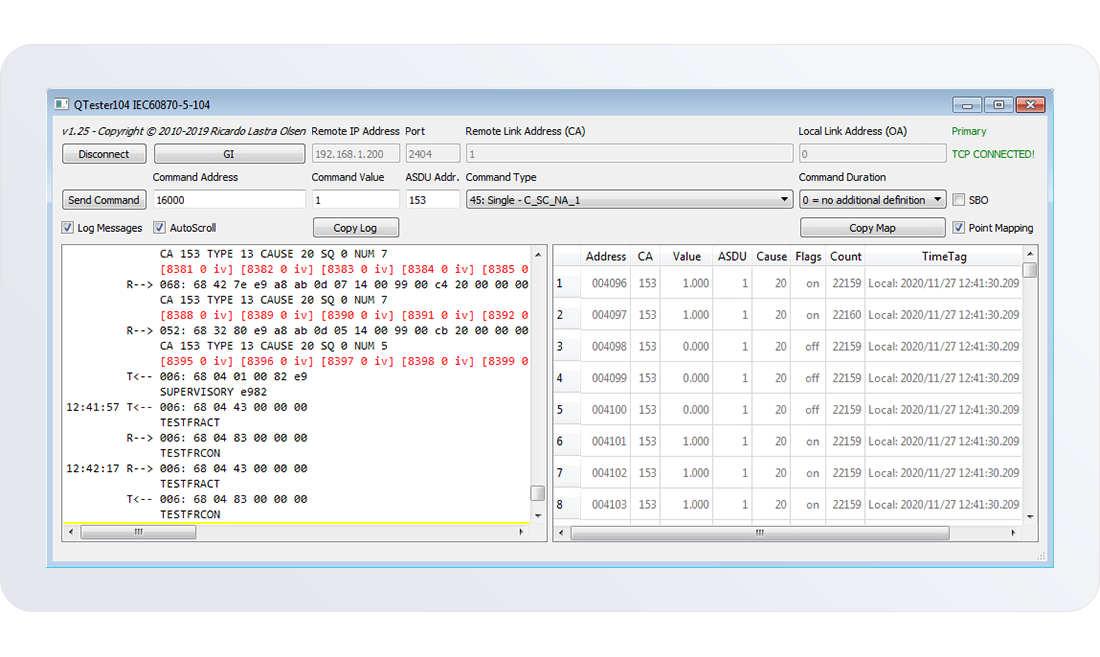Select the ASDU Addr. input field
Viewport: 1100px width, 657px height.
(x=432, y=200)
